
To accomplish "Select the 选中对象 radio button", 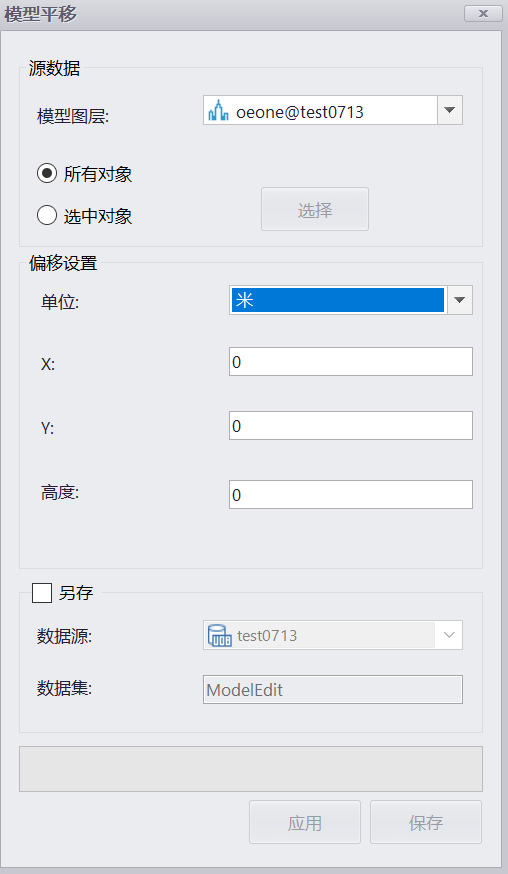I will coord(47,215).
